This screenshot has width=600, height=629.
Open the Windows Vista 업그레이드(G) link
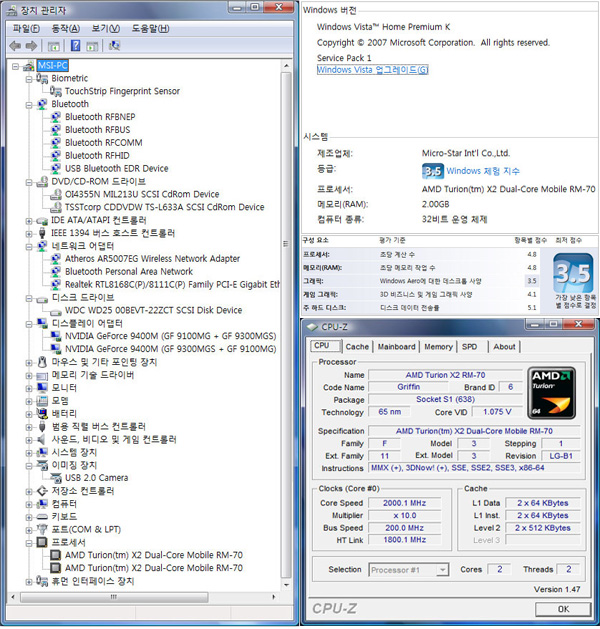click(372, 70)
